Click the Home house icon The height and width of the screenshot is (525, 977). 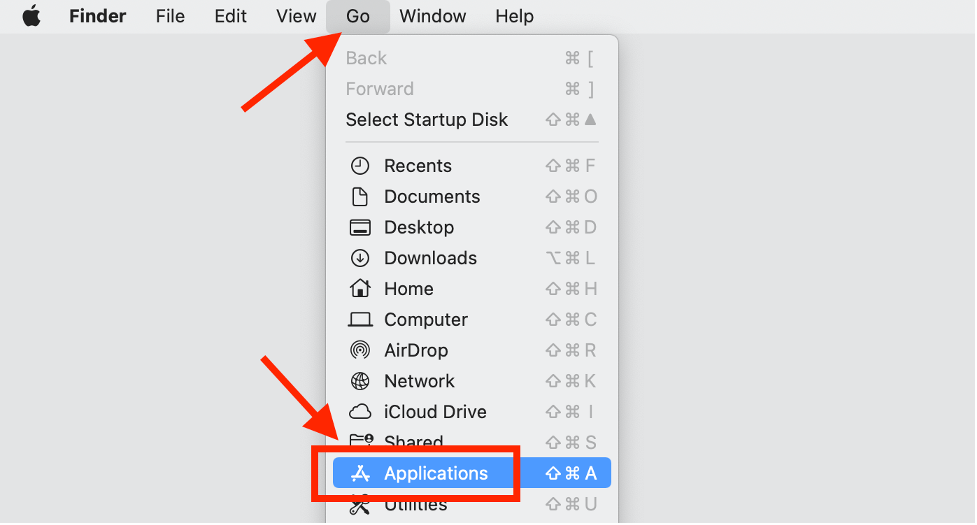coord(360,289)
